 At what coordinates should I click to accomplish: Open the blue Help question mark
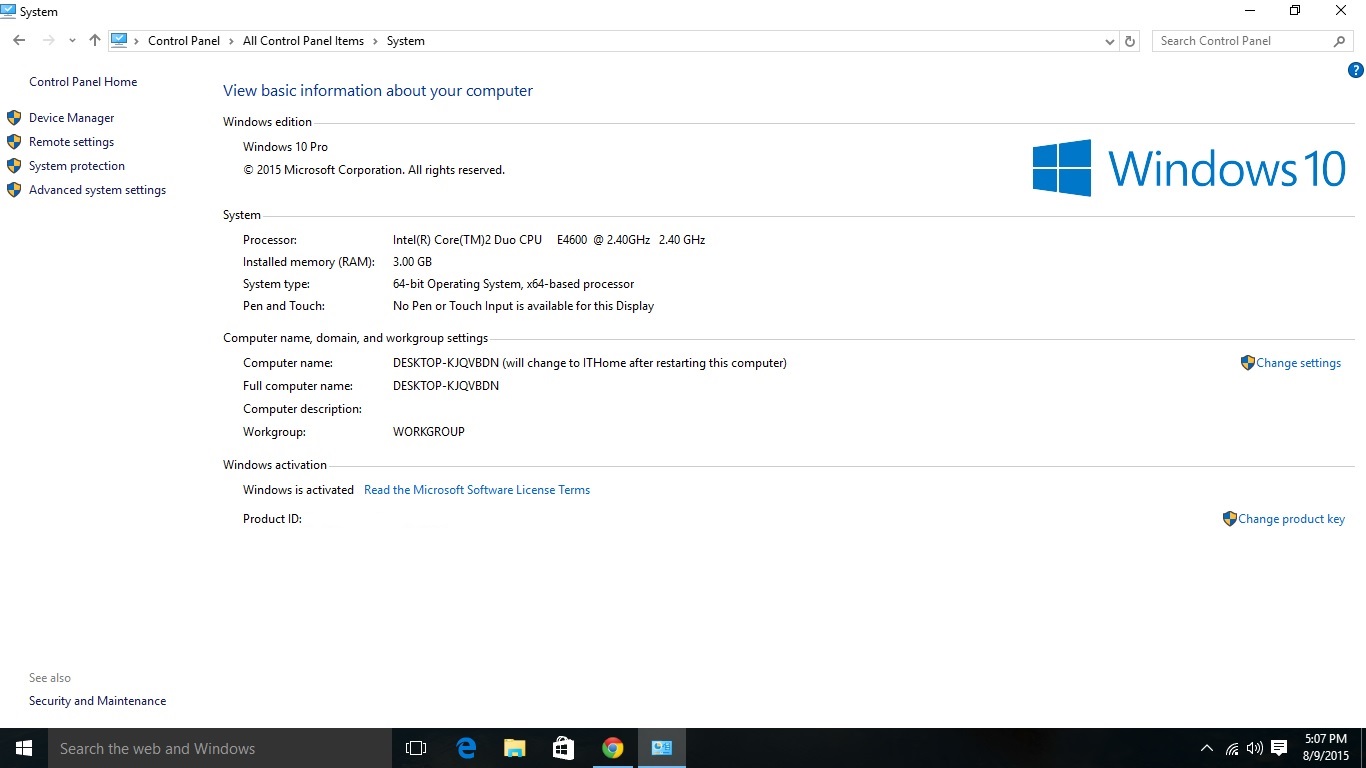pos(1355,70)
